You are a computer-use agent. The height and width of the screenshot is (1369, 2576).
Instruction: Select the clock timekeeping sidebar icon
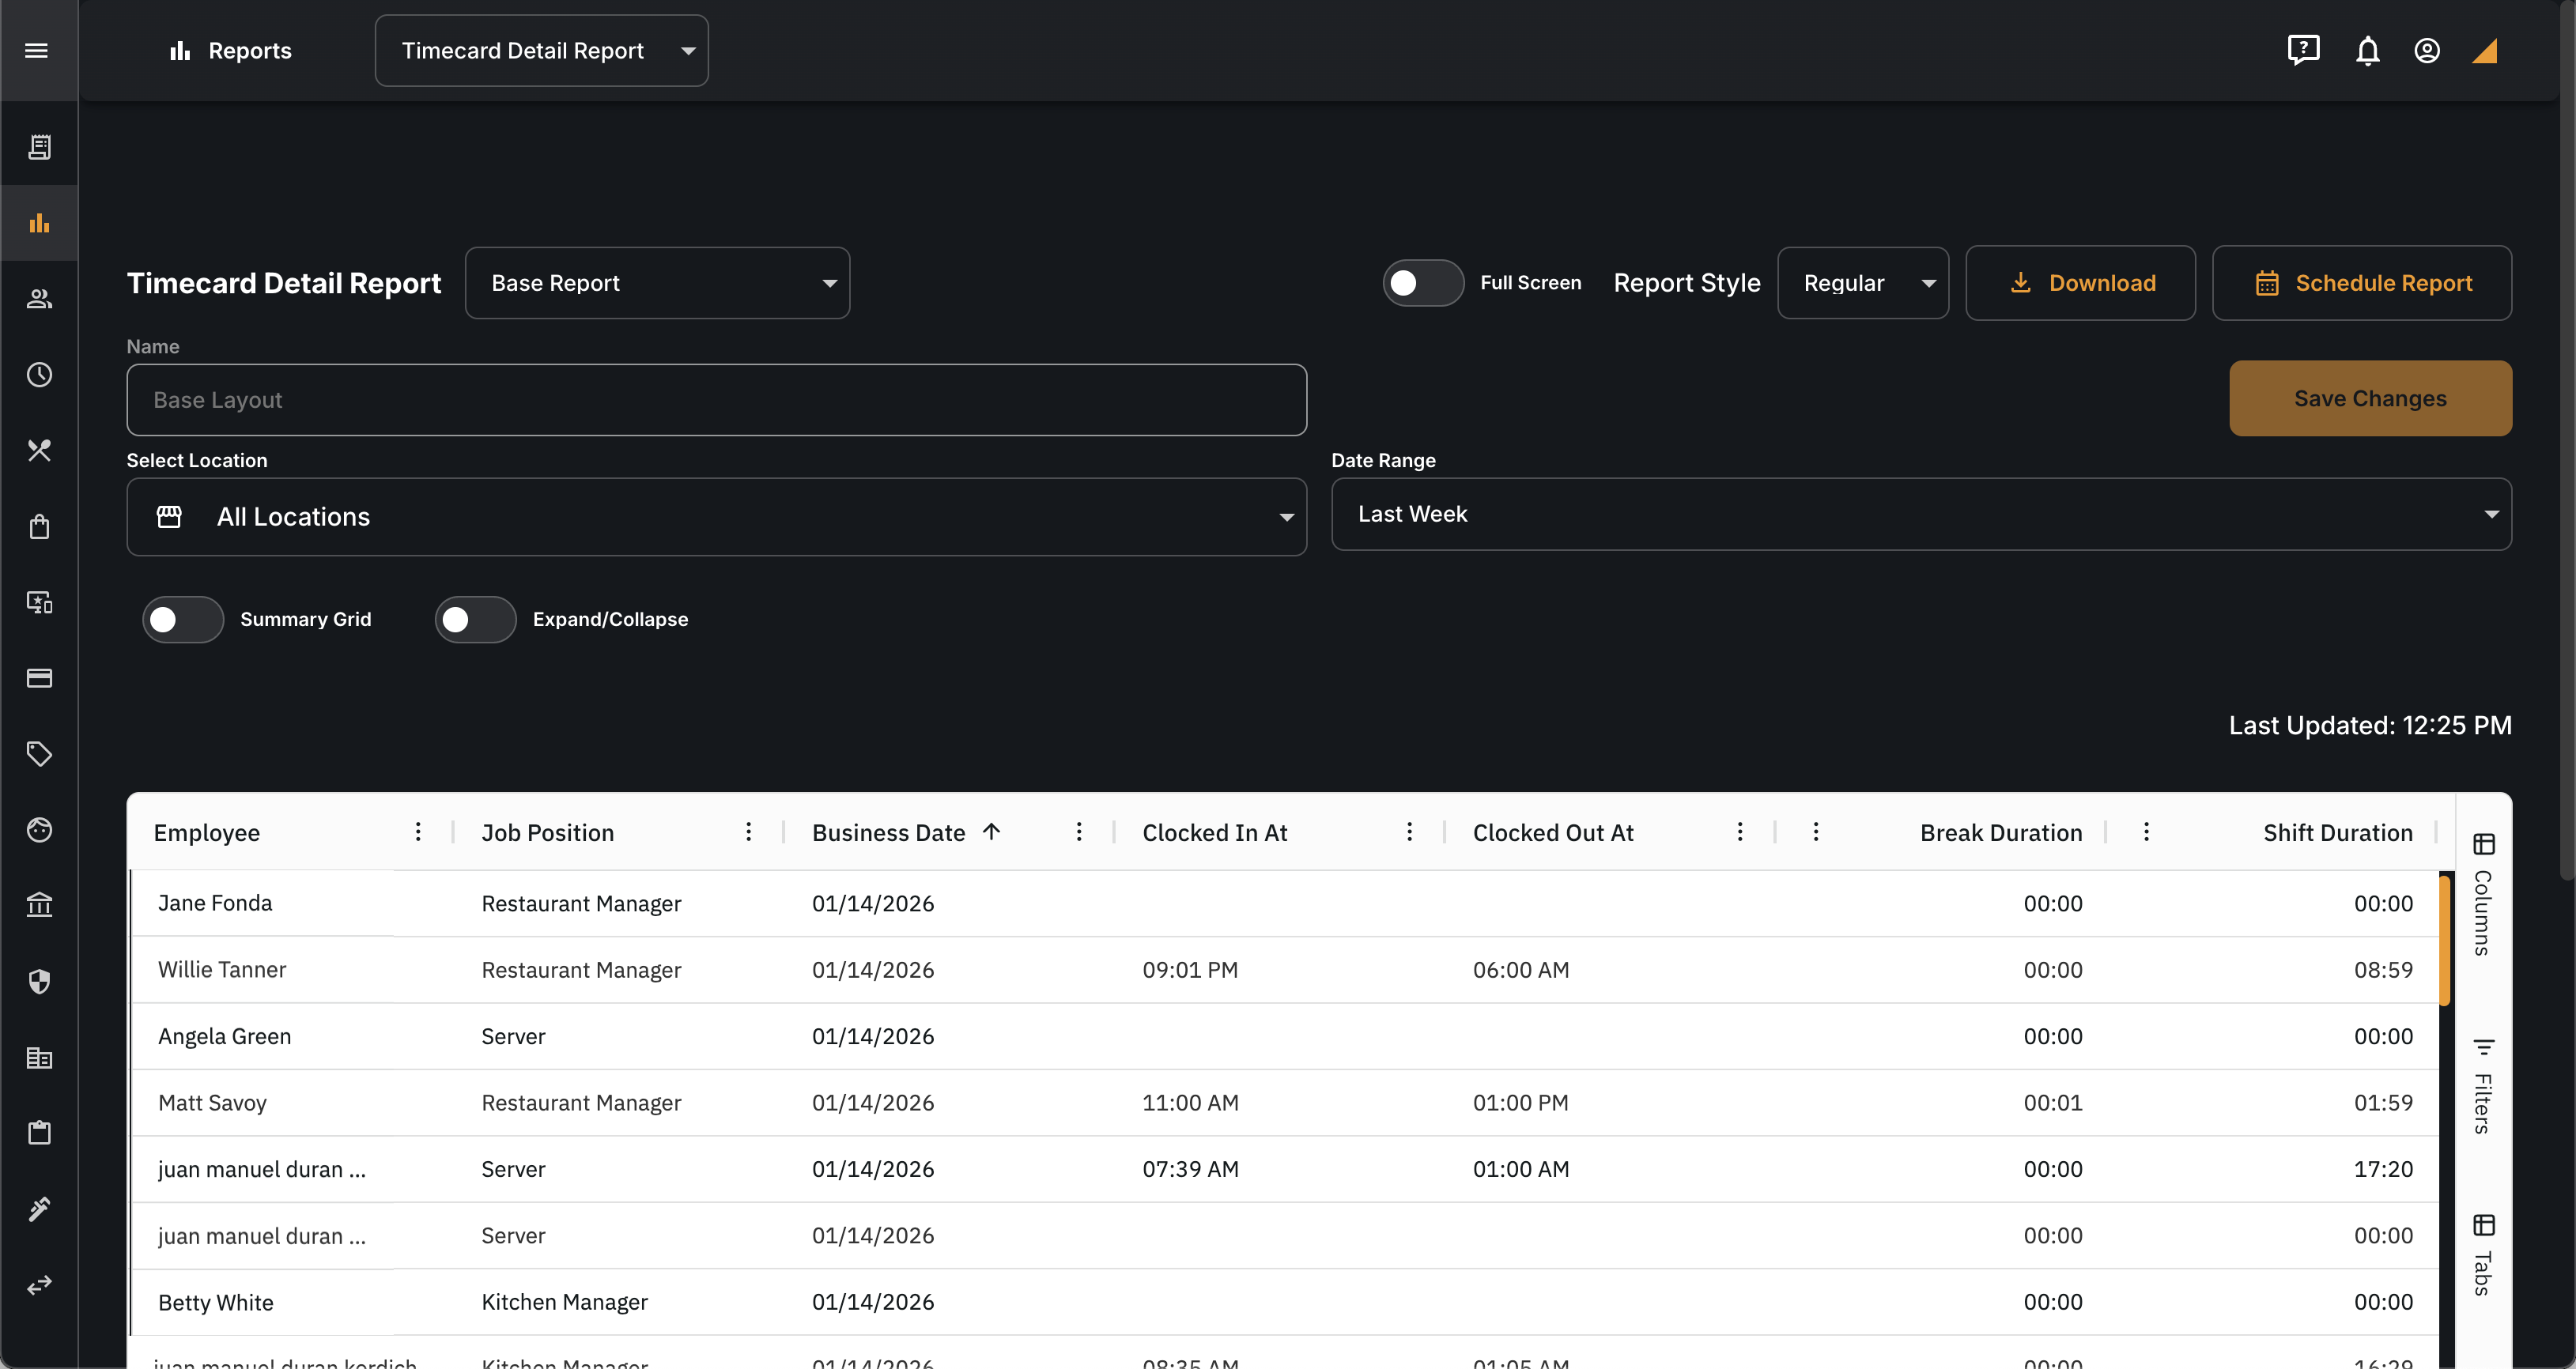[x=39, y=374]
